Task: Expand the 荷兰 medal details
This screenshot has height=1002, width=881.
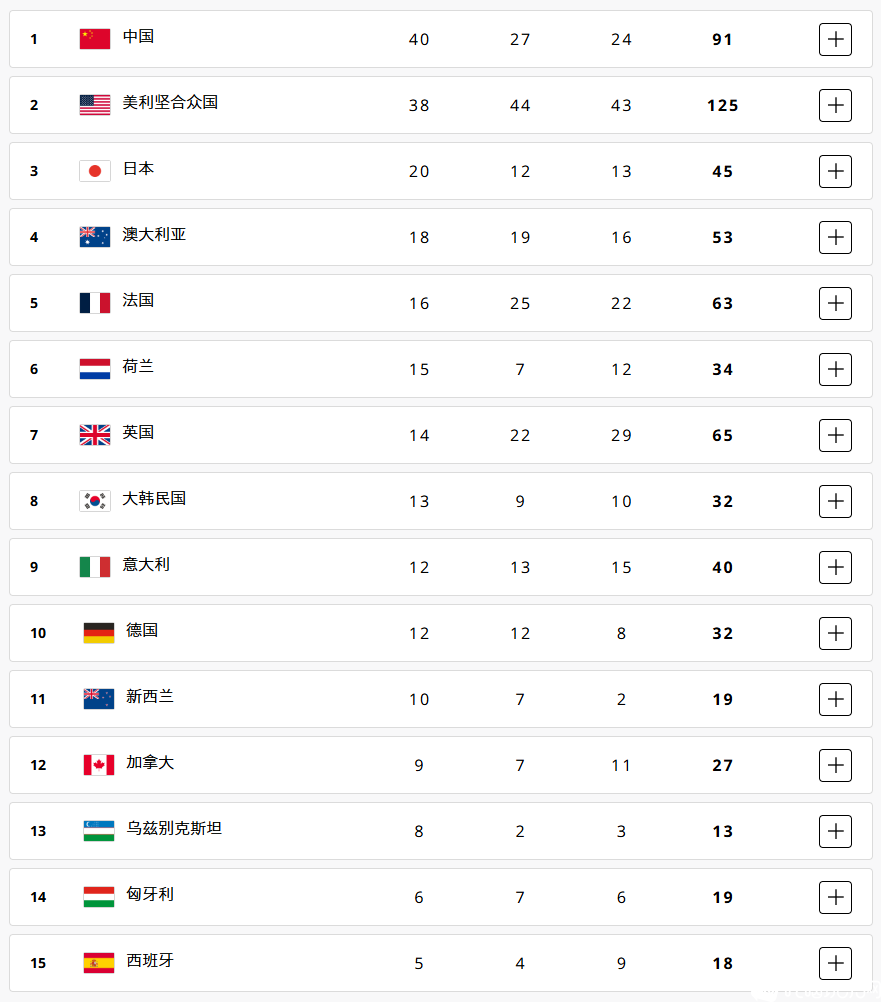Action: click(835, 369)
